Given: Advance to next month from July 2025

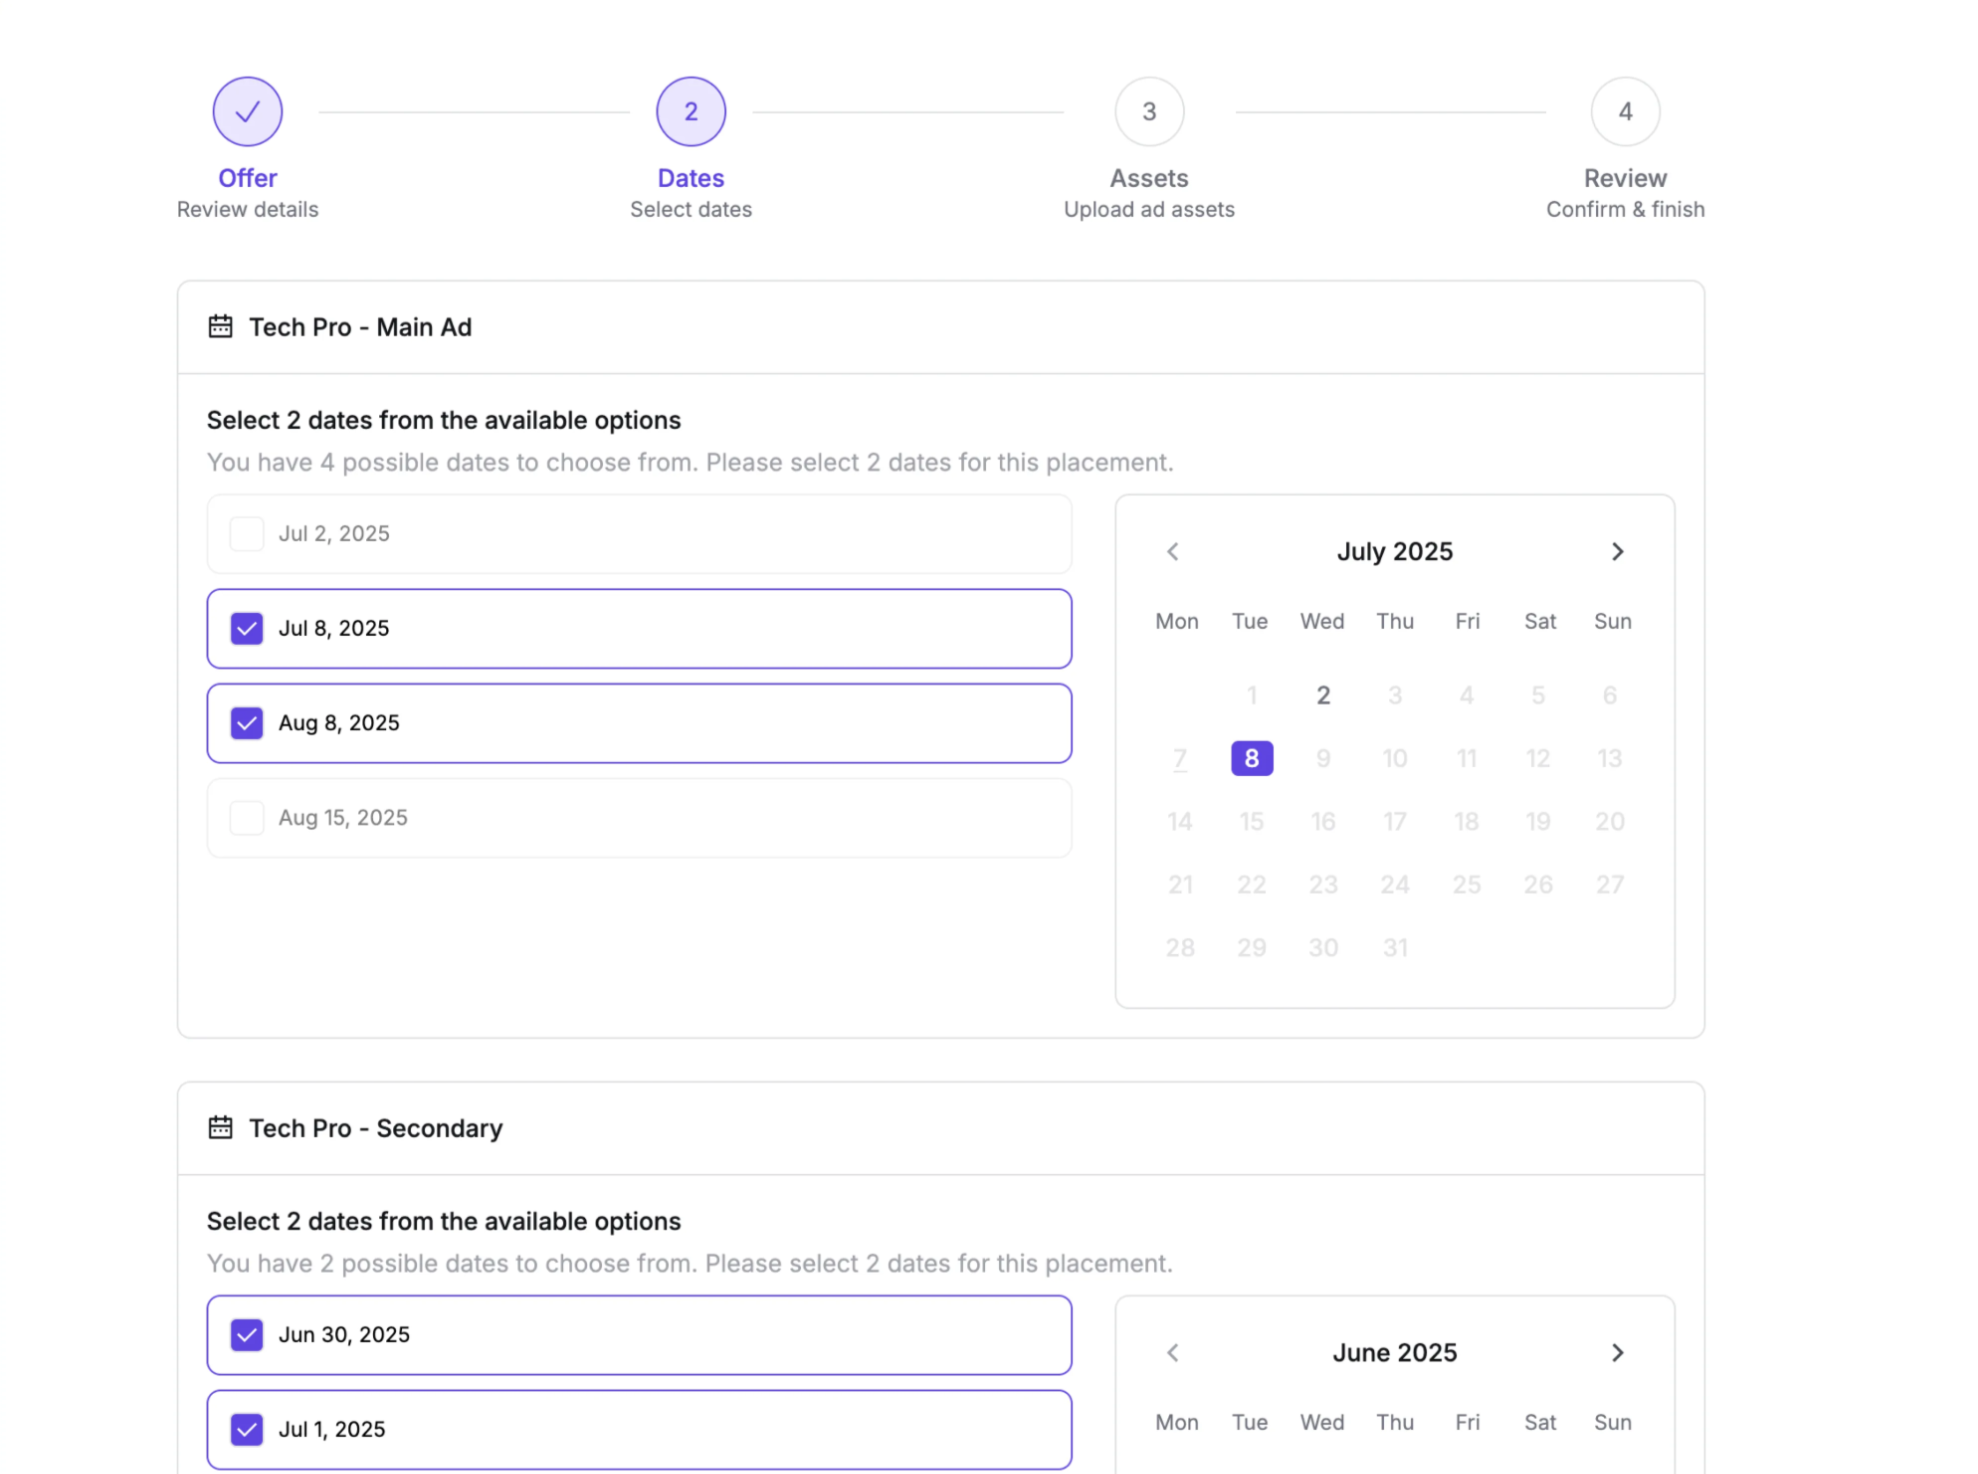Looking at the screenshot, I should pos(1617,551).
